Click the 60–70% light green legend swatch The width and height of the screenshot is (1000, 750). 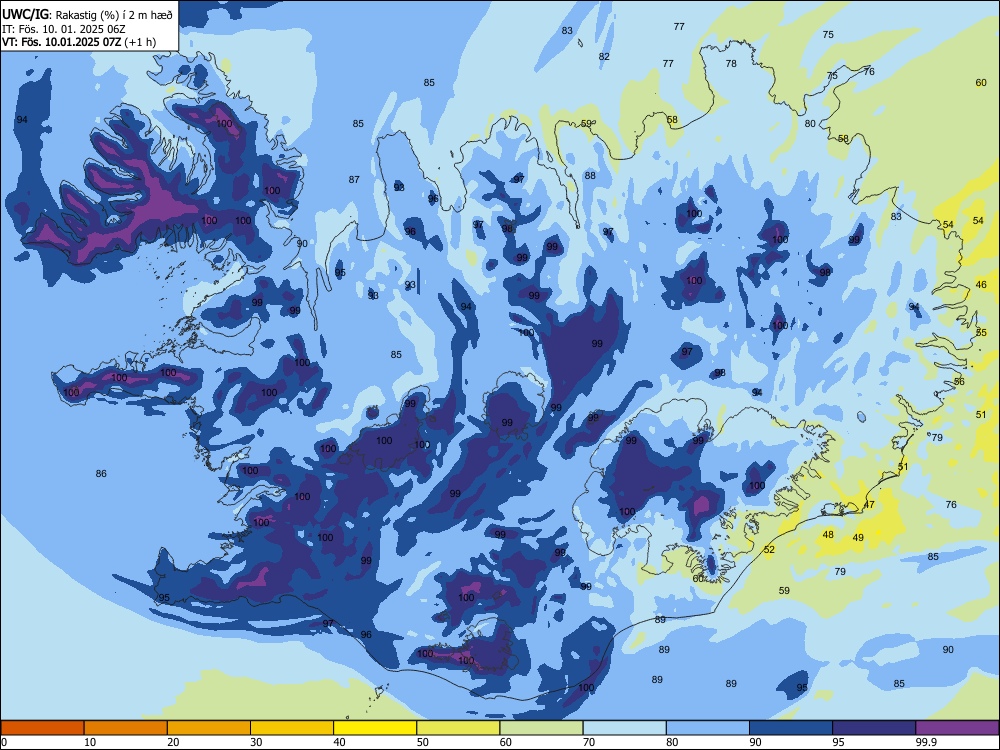pos(541,728)
